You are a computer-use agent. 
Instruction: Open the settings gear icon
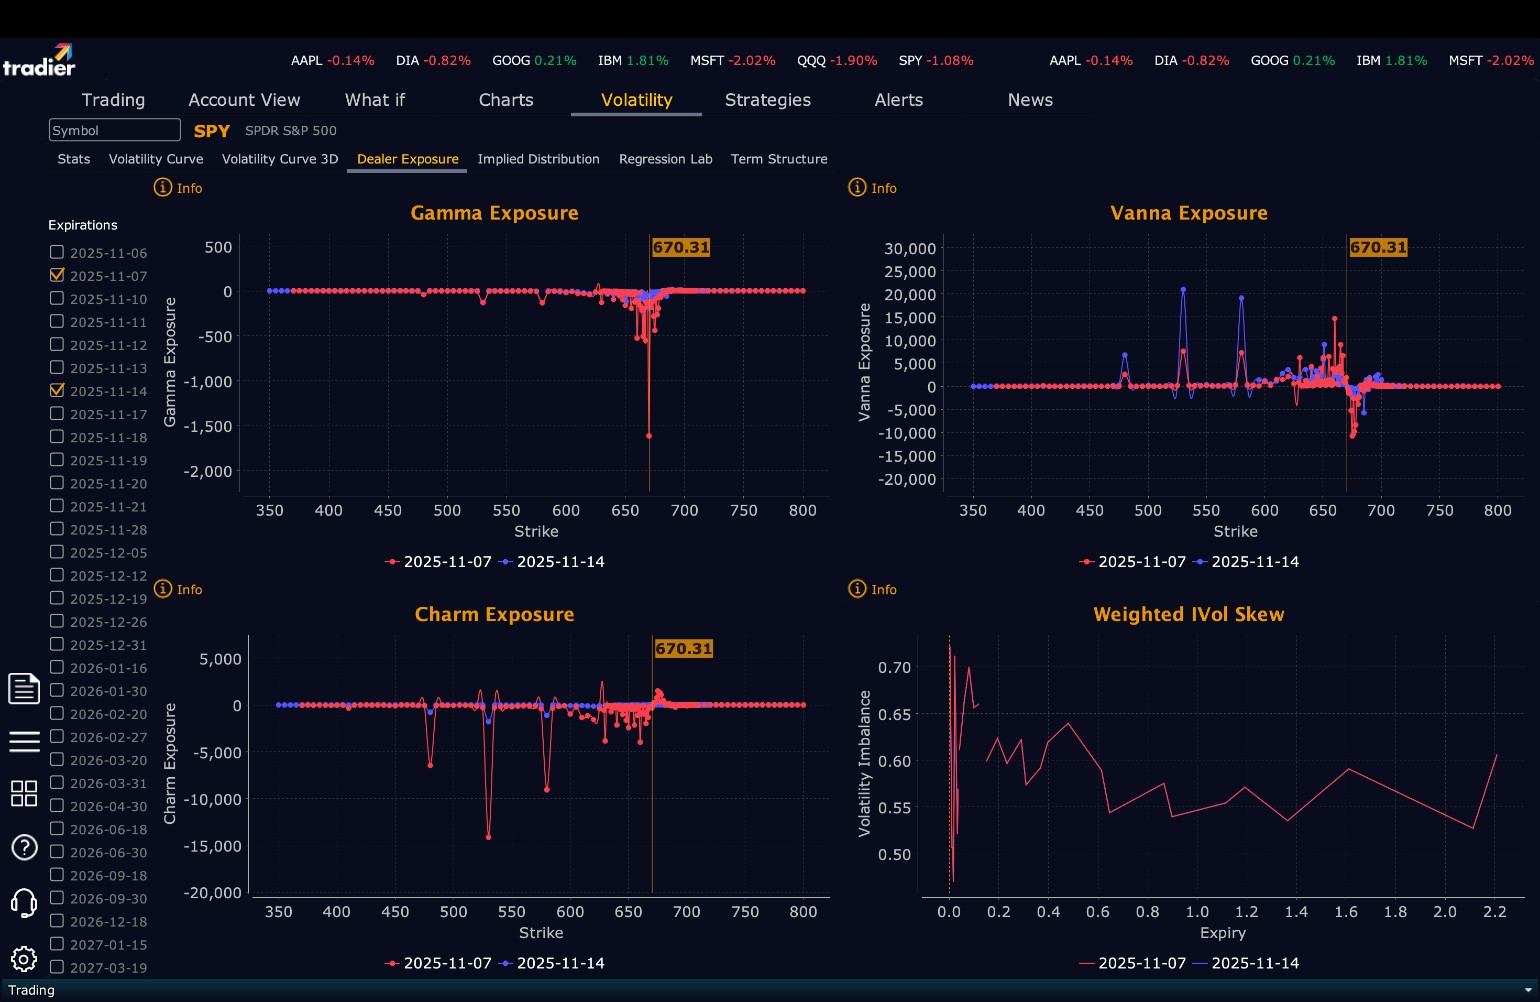click(24, 959)
